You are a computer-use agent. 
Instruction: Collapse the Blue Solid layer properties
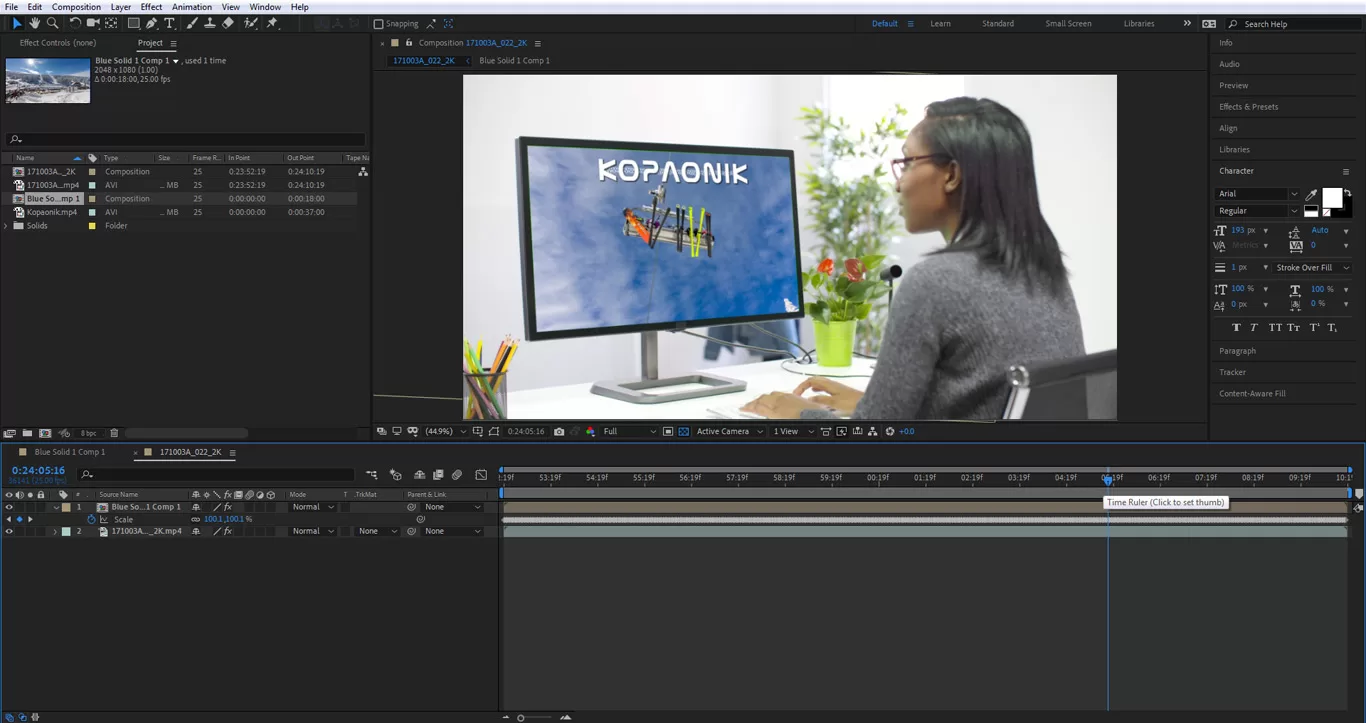click(57, 507)
